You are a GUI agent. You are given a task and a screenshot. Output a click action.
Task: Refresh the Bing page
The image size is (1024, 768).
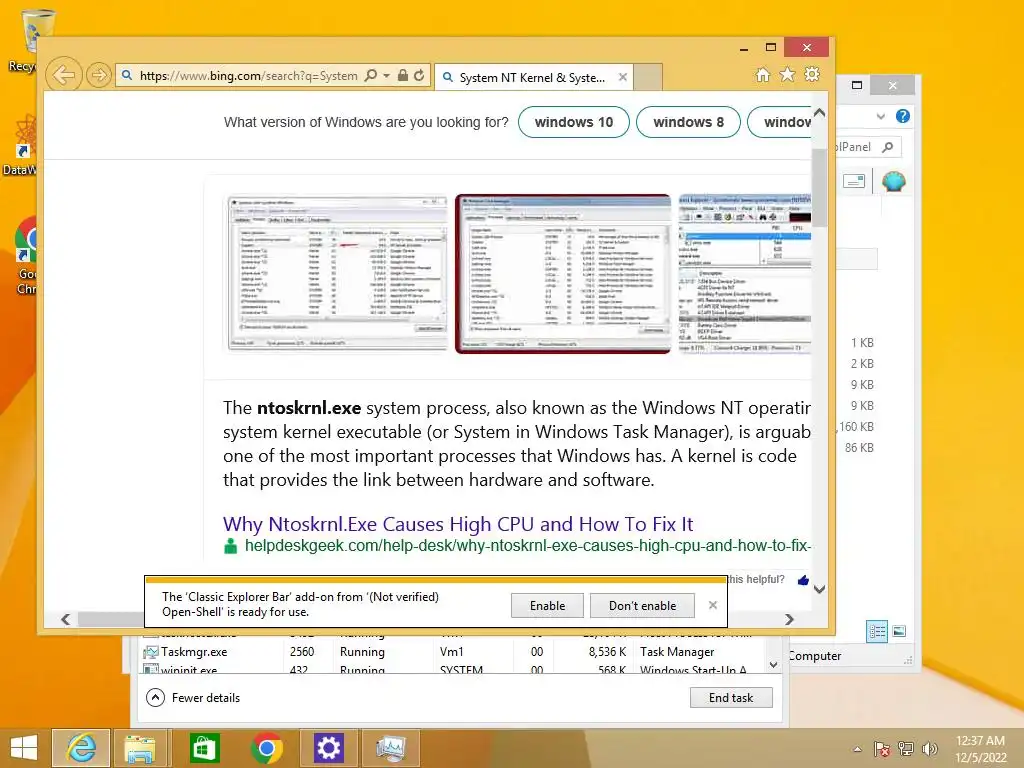tap(419, 76)
